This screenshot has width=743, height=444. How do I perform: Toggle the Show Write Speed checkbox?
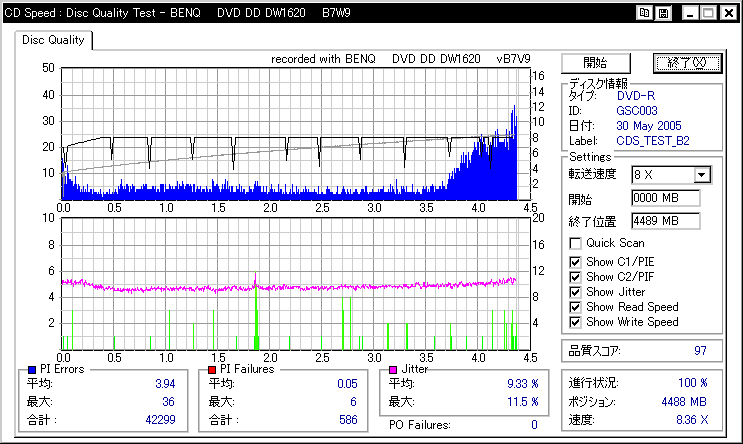click(x=575, y=322)
